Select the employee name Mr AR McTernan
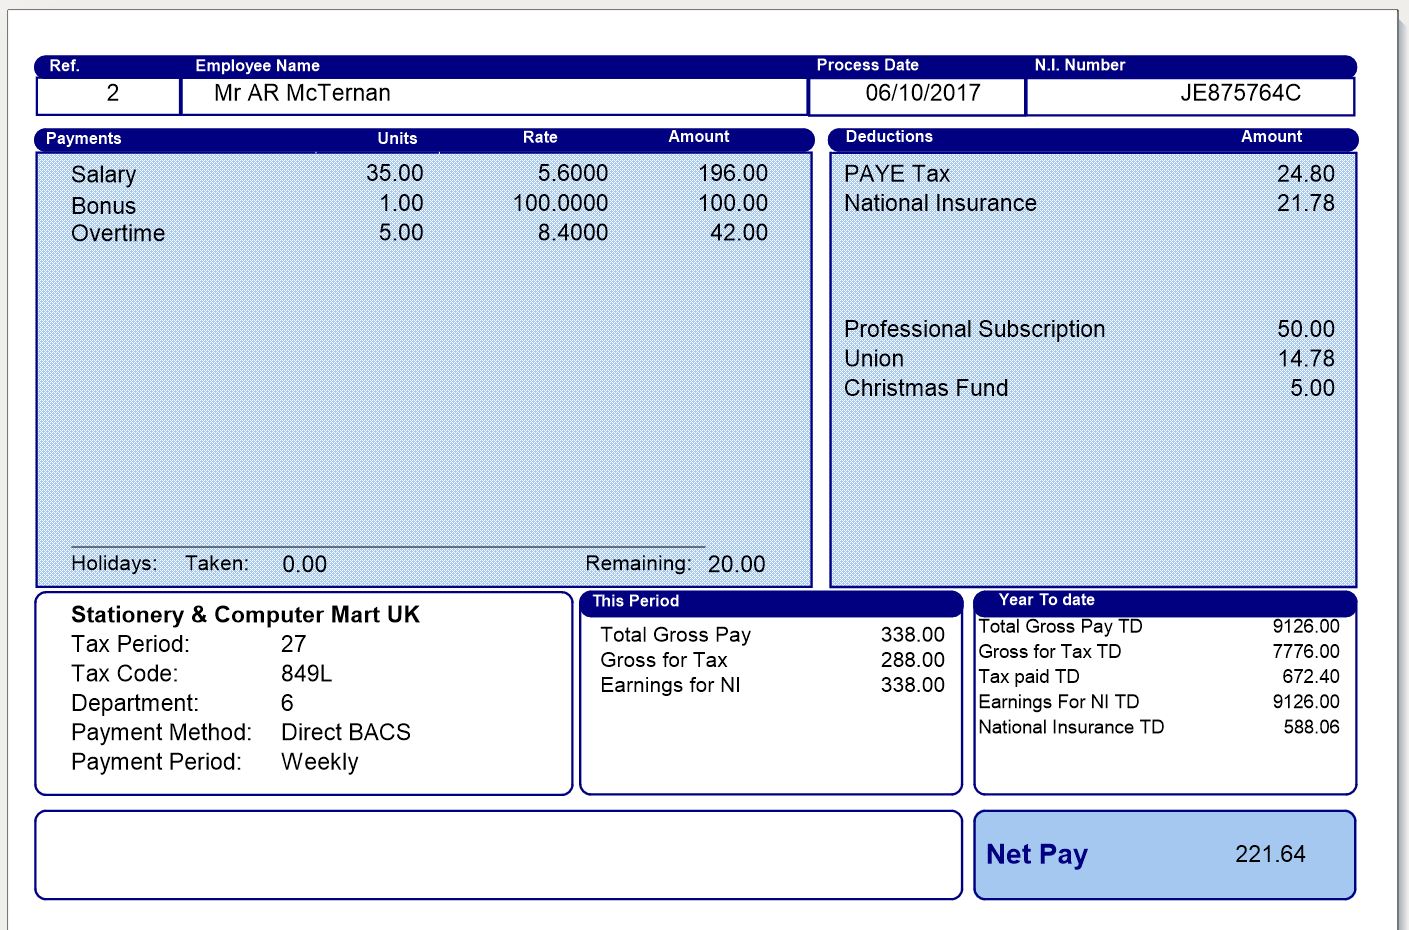 pos(302,94)
